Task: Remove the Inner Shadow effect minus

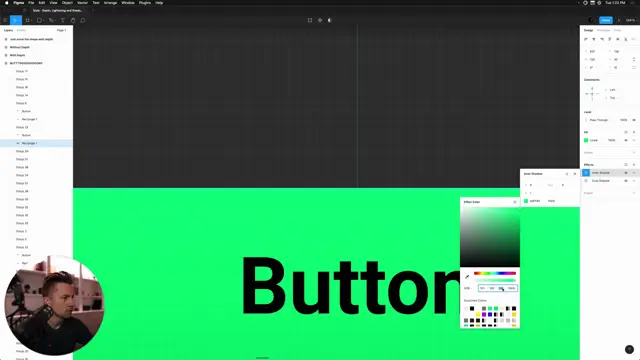Action: [634, 173]
